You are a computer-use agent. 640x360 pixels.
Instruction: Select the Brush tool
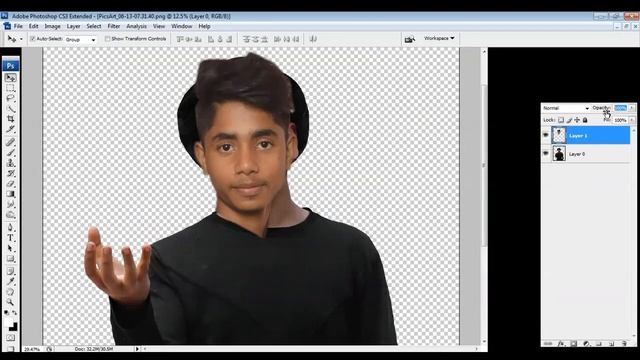coord(11,153)
